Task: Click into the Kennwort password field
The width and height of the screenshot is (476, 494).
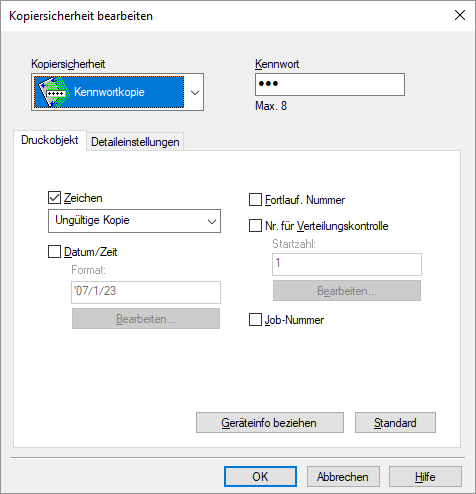Action: [x=330, y=85]
